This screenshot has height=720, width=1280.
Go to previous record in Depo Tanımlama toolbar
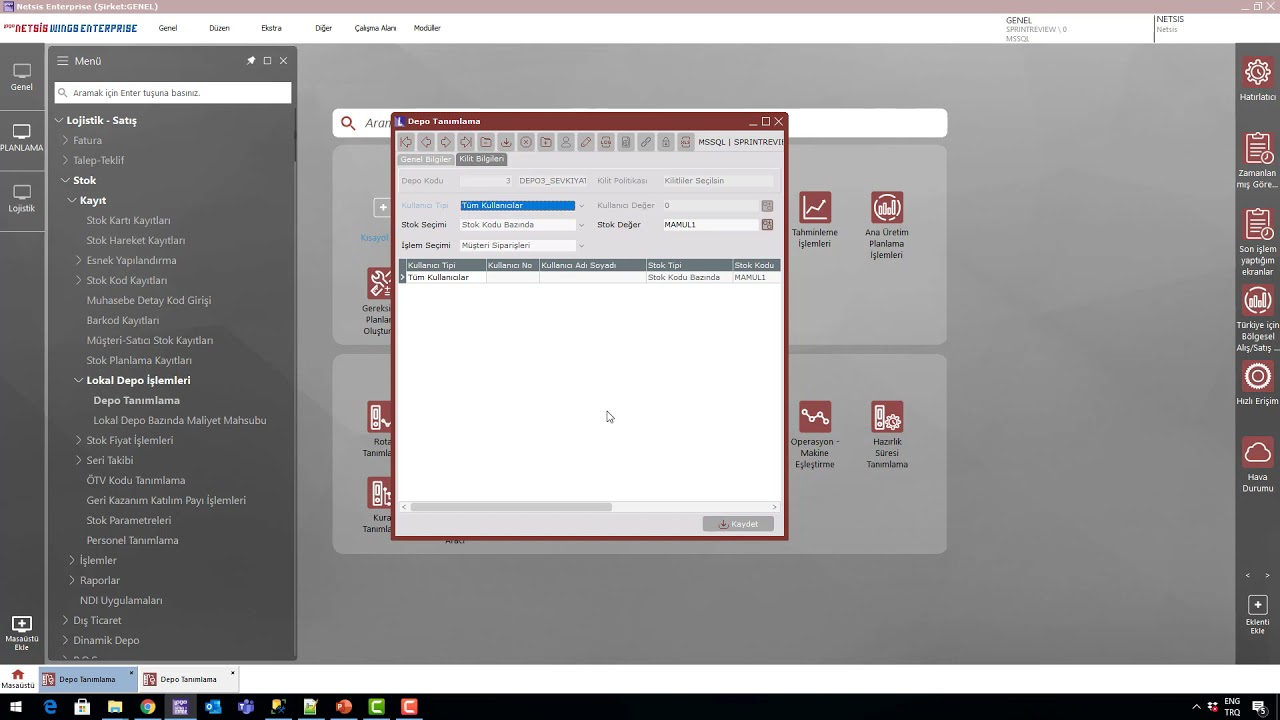[x=426, y=142]
